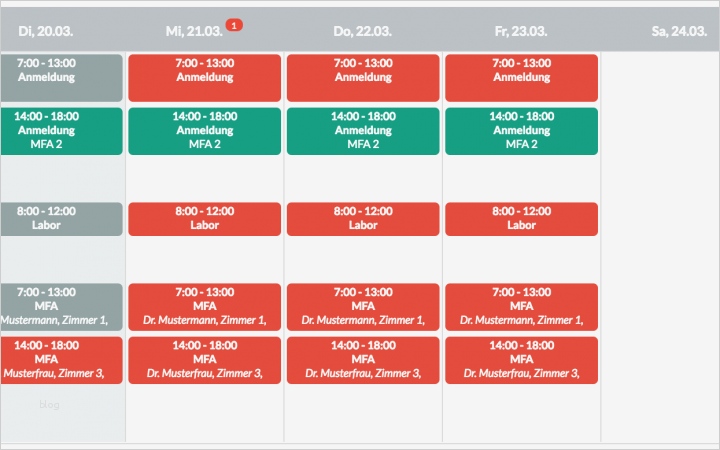Open Wednesday's green Anmeldung MFA 2 shift
This screenshot has width=720, height=450.
click(x=204, y=131)
